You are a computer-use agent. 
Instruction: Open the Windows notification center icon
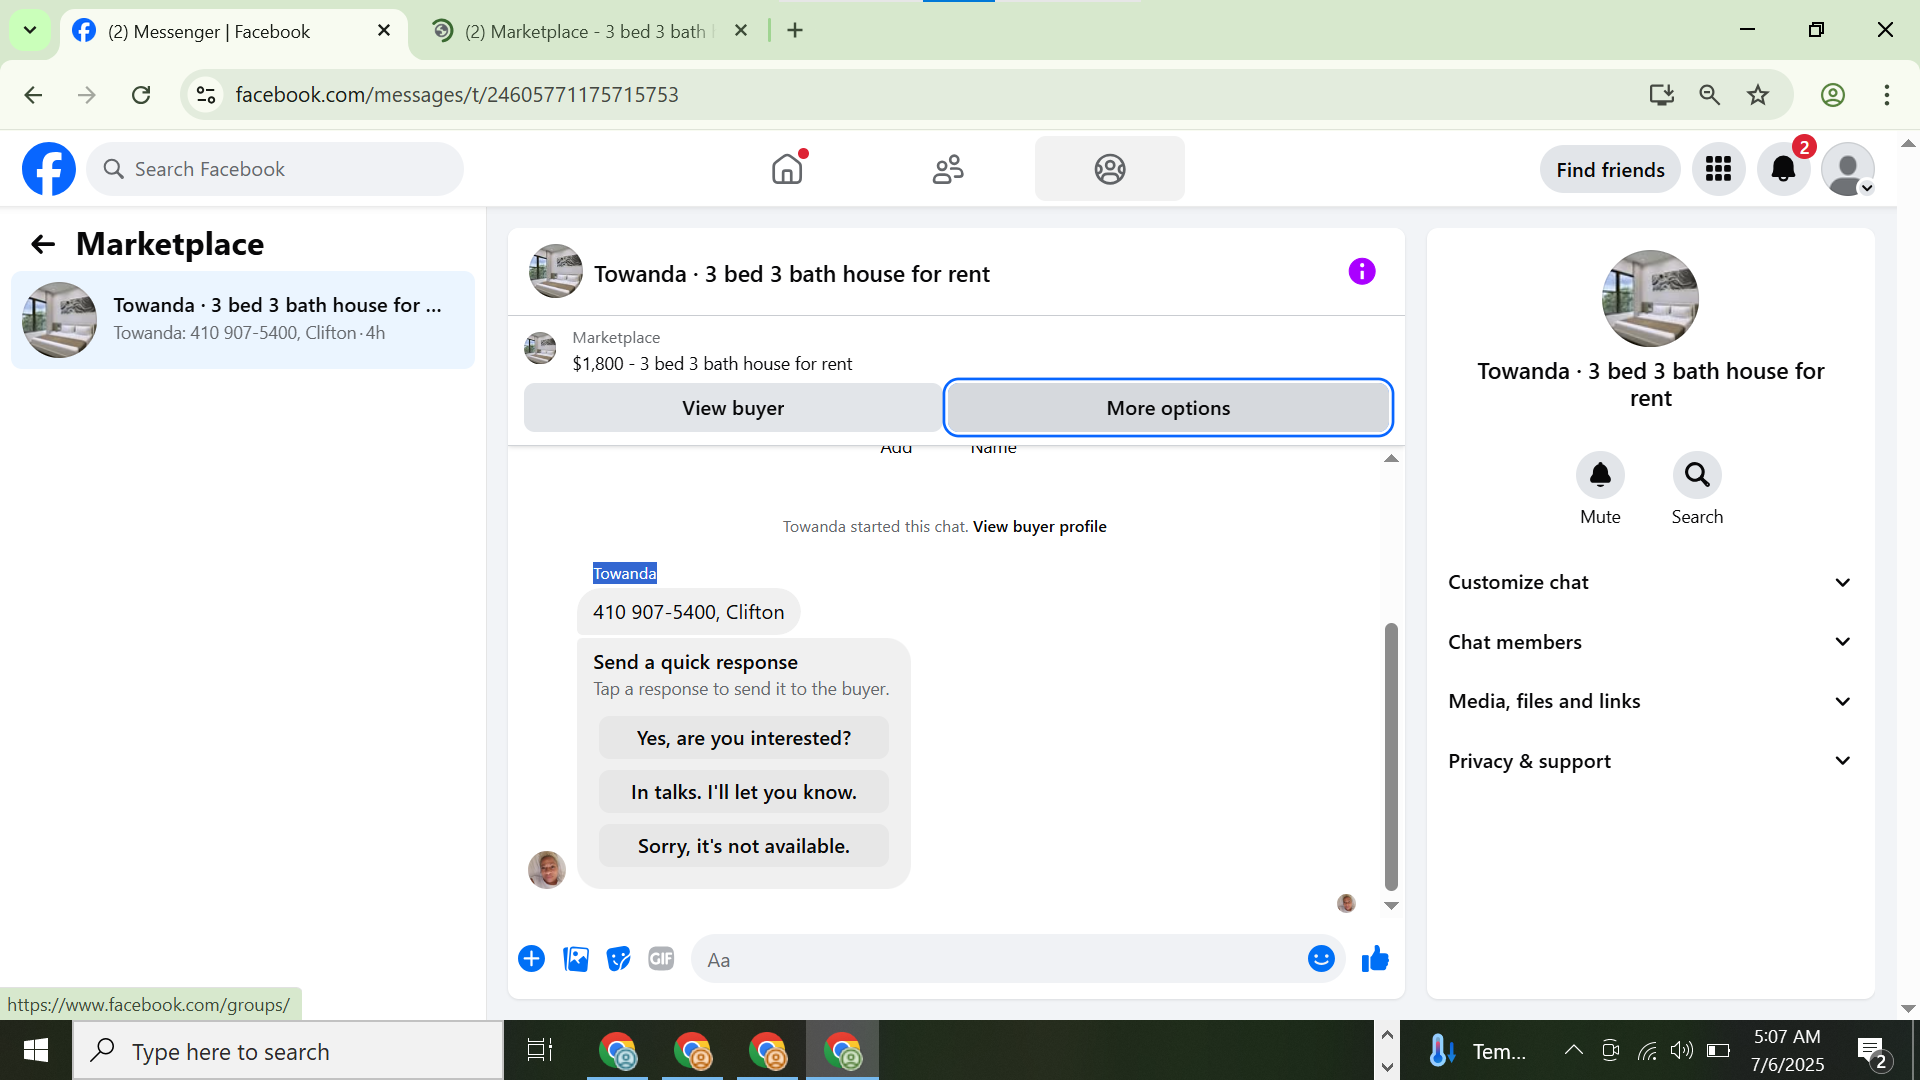(x=1873, y=1051)
